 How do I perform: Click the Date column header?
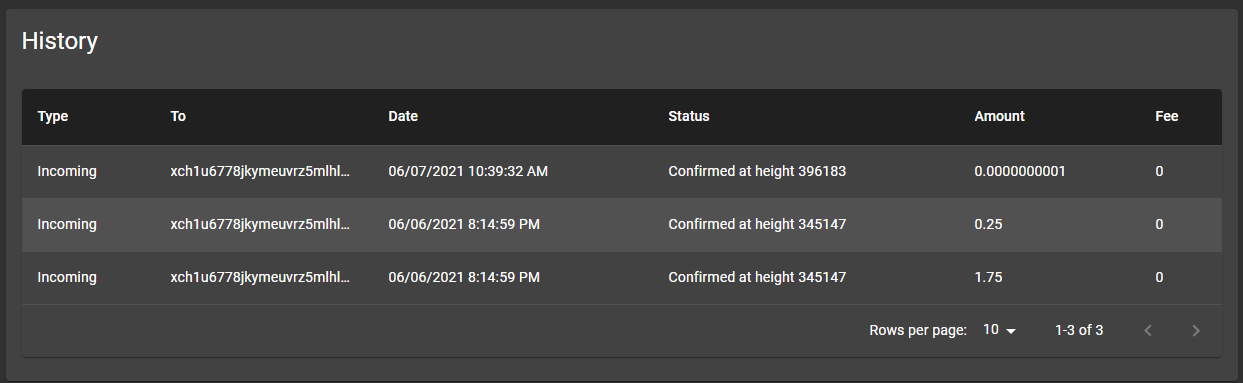click(403, 116)
